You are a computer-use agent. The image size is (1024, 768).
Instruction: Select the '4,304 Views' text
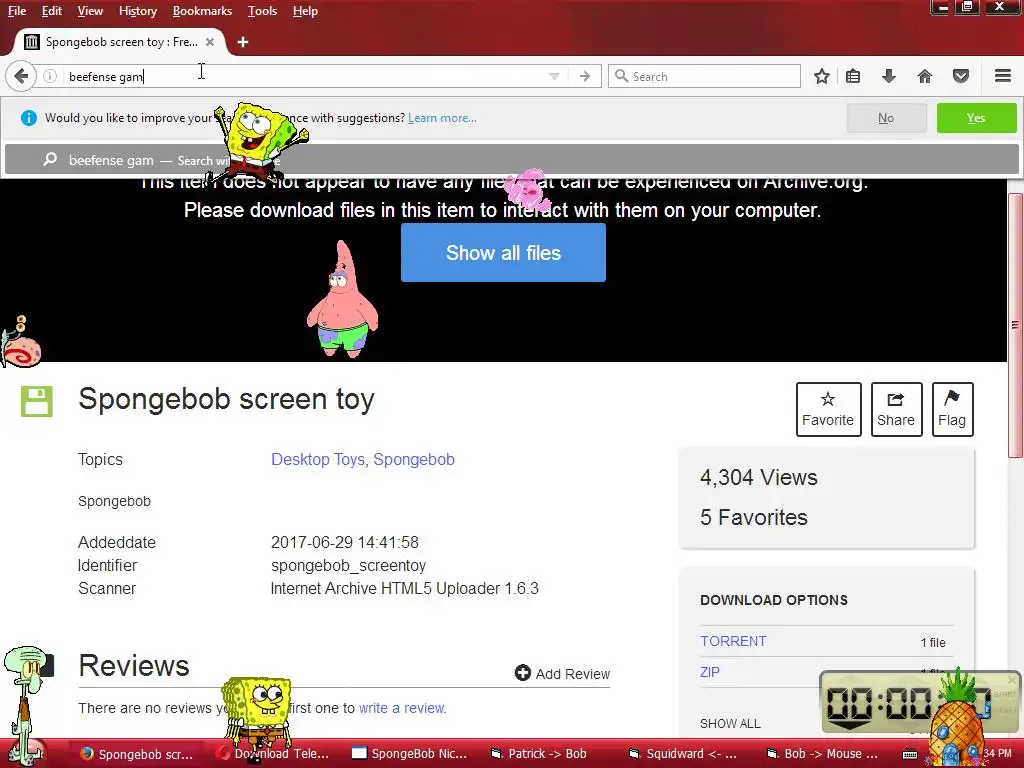[x=759, y=477]
